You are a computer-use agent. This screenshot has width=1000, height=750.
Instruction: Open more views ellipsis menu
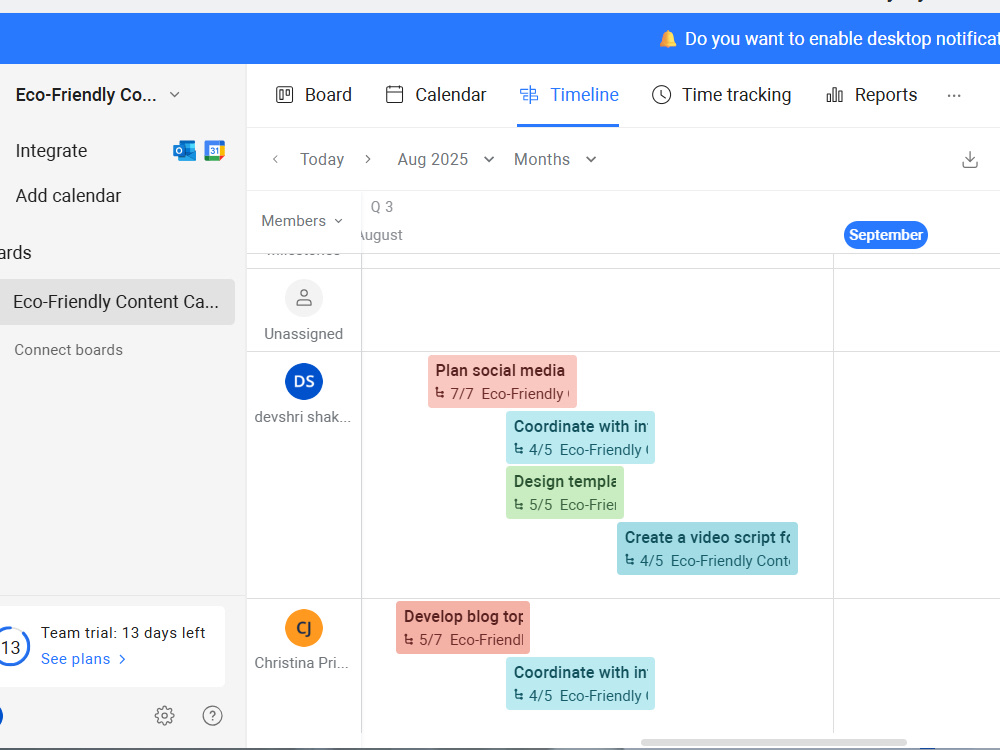[x=953, y=95]
